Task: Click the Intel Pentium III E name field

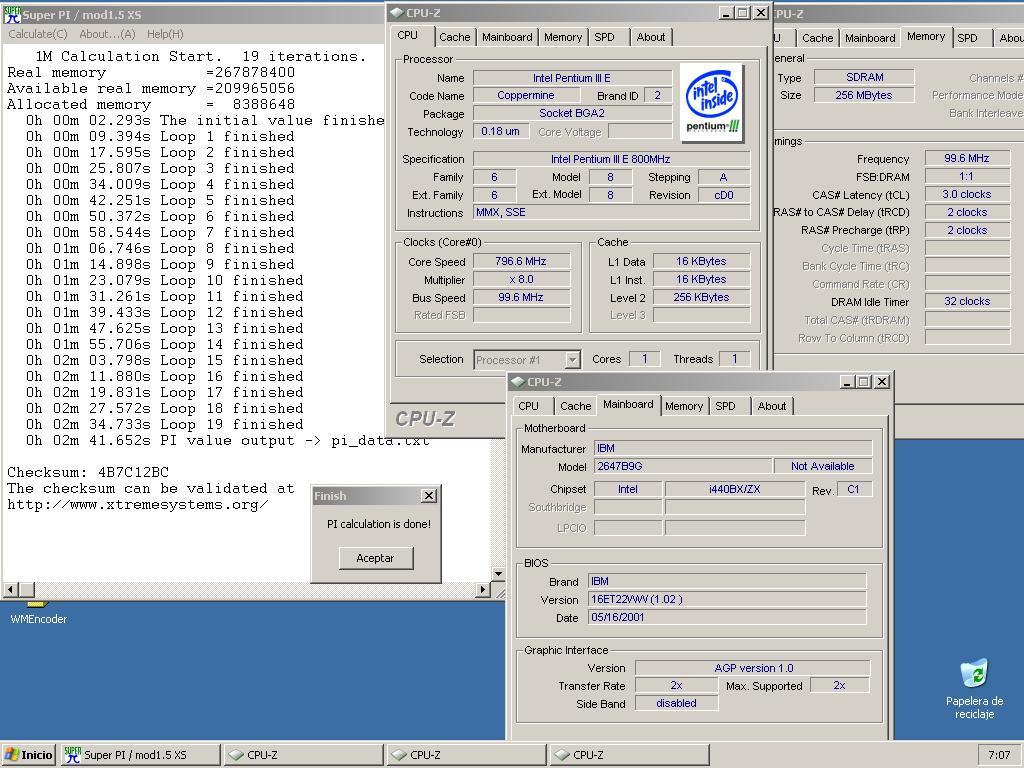Action: [x=572, y=78]
